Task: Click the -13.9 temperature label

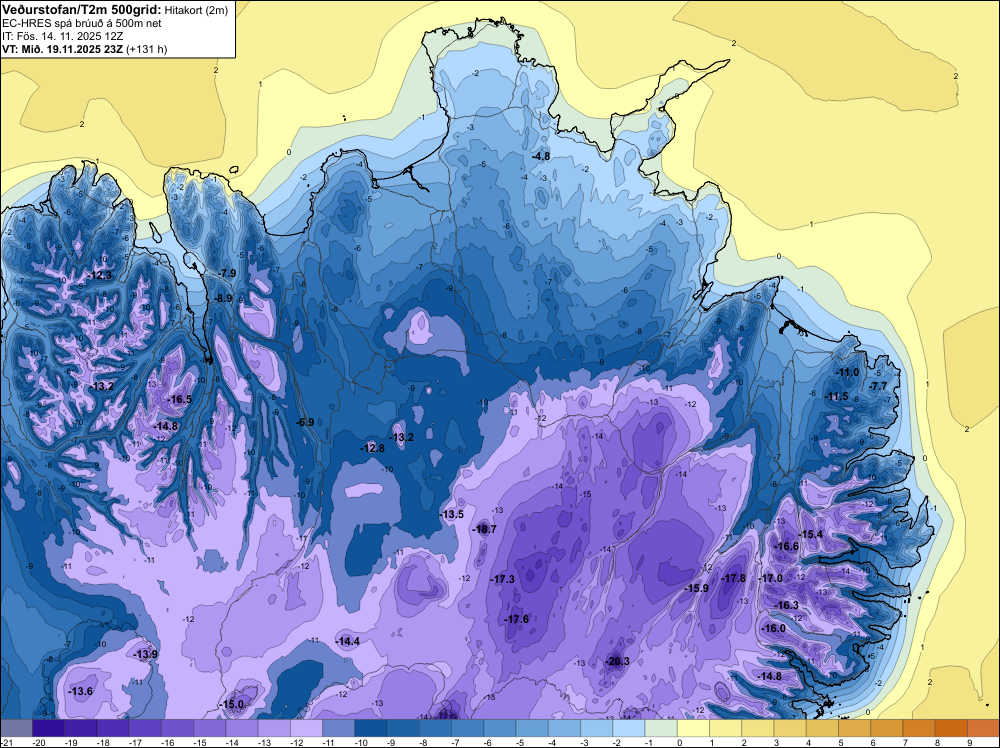Action: (145, 654)
